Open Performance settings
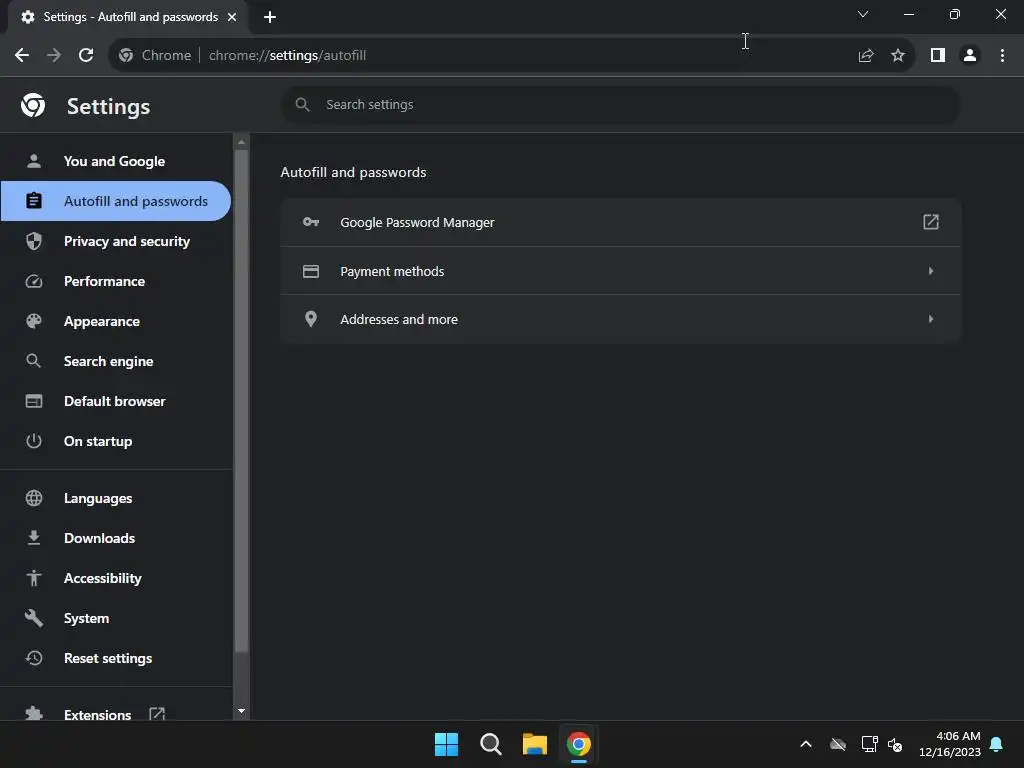 (x=116, y=281)
